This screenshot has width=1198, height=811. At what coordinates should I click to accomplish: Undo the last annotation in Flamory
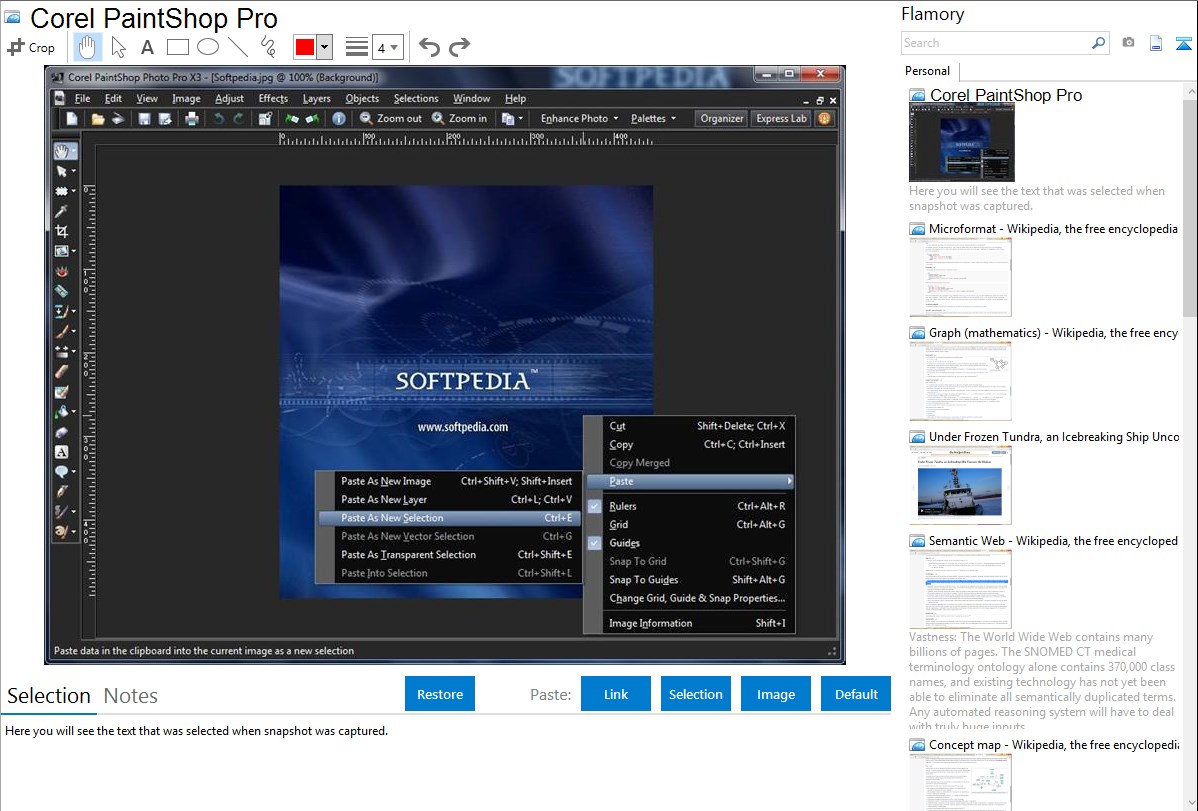tap(429, 47)
